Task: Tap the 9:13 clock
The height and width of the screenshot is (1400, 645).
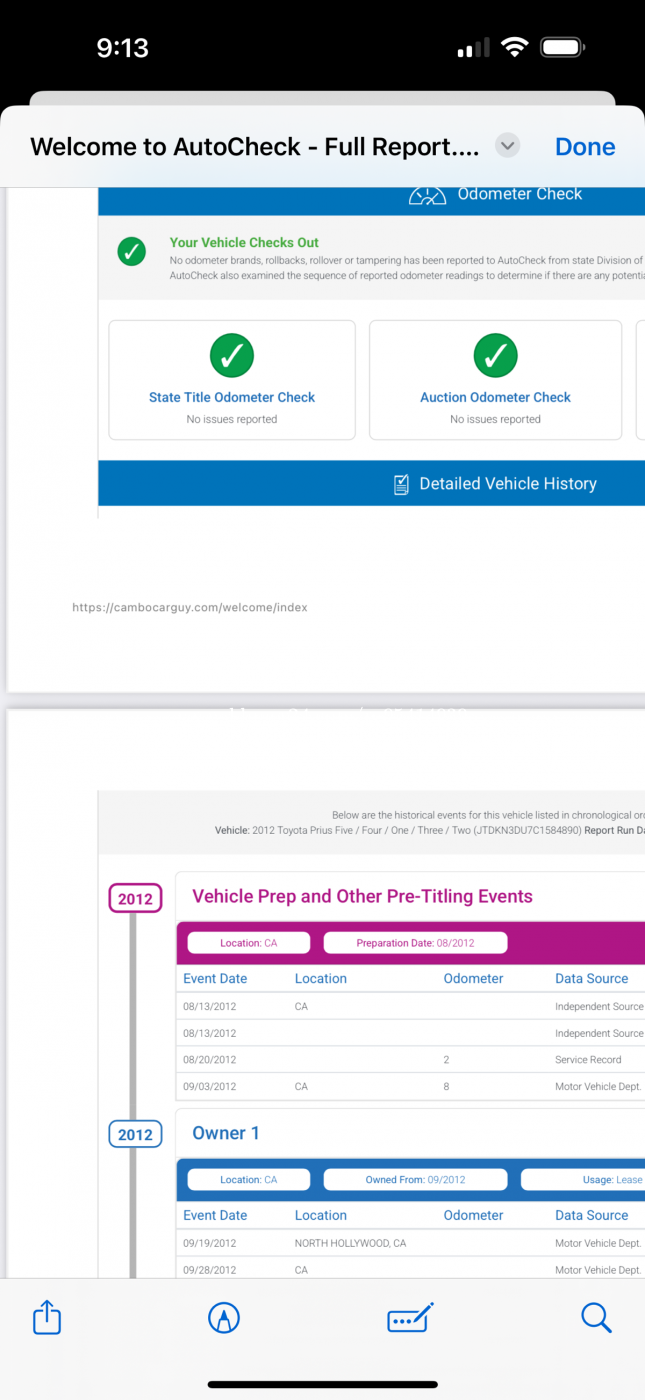Action: 123,47
